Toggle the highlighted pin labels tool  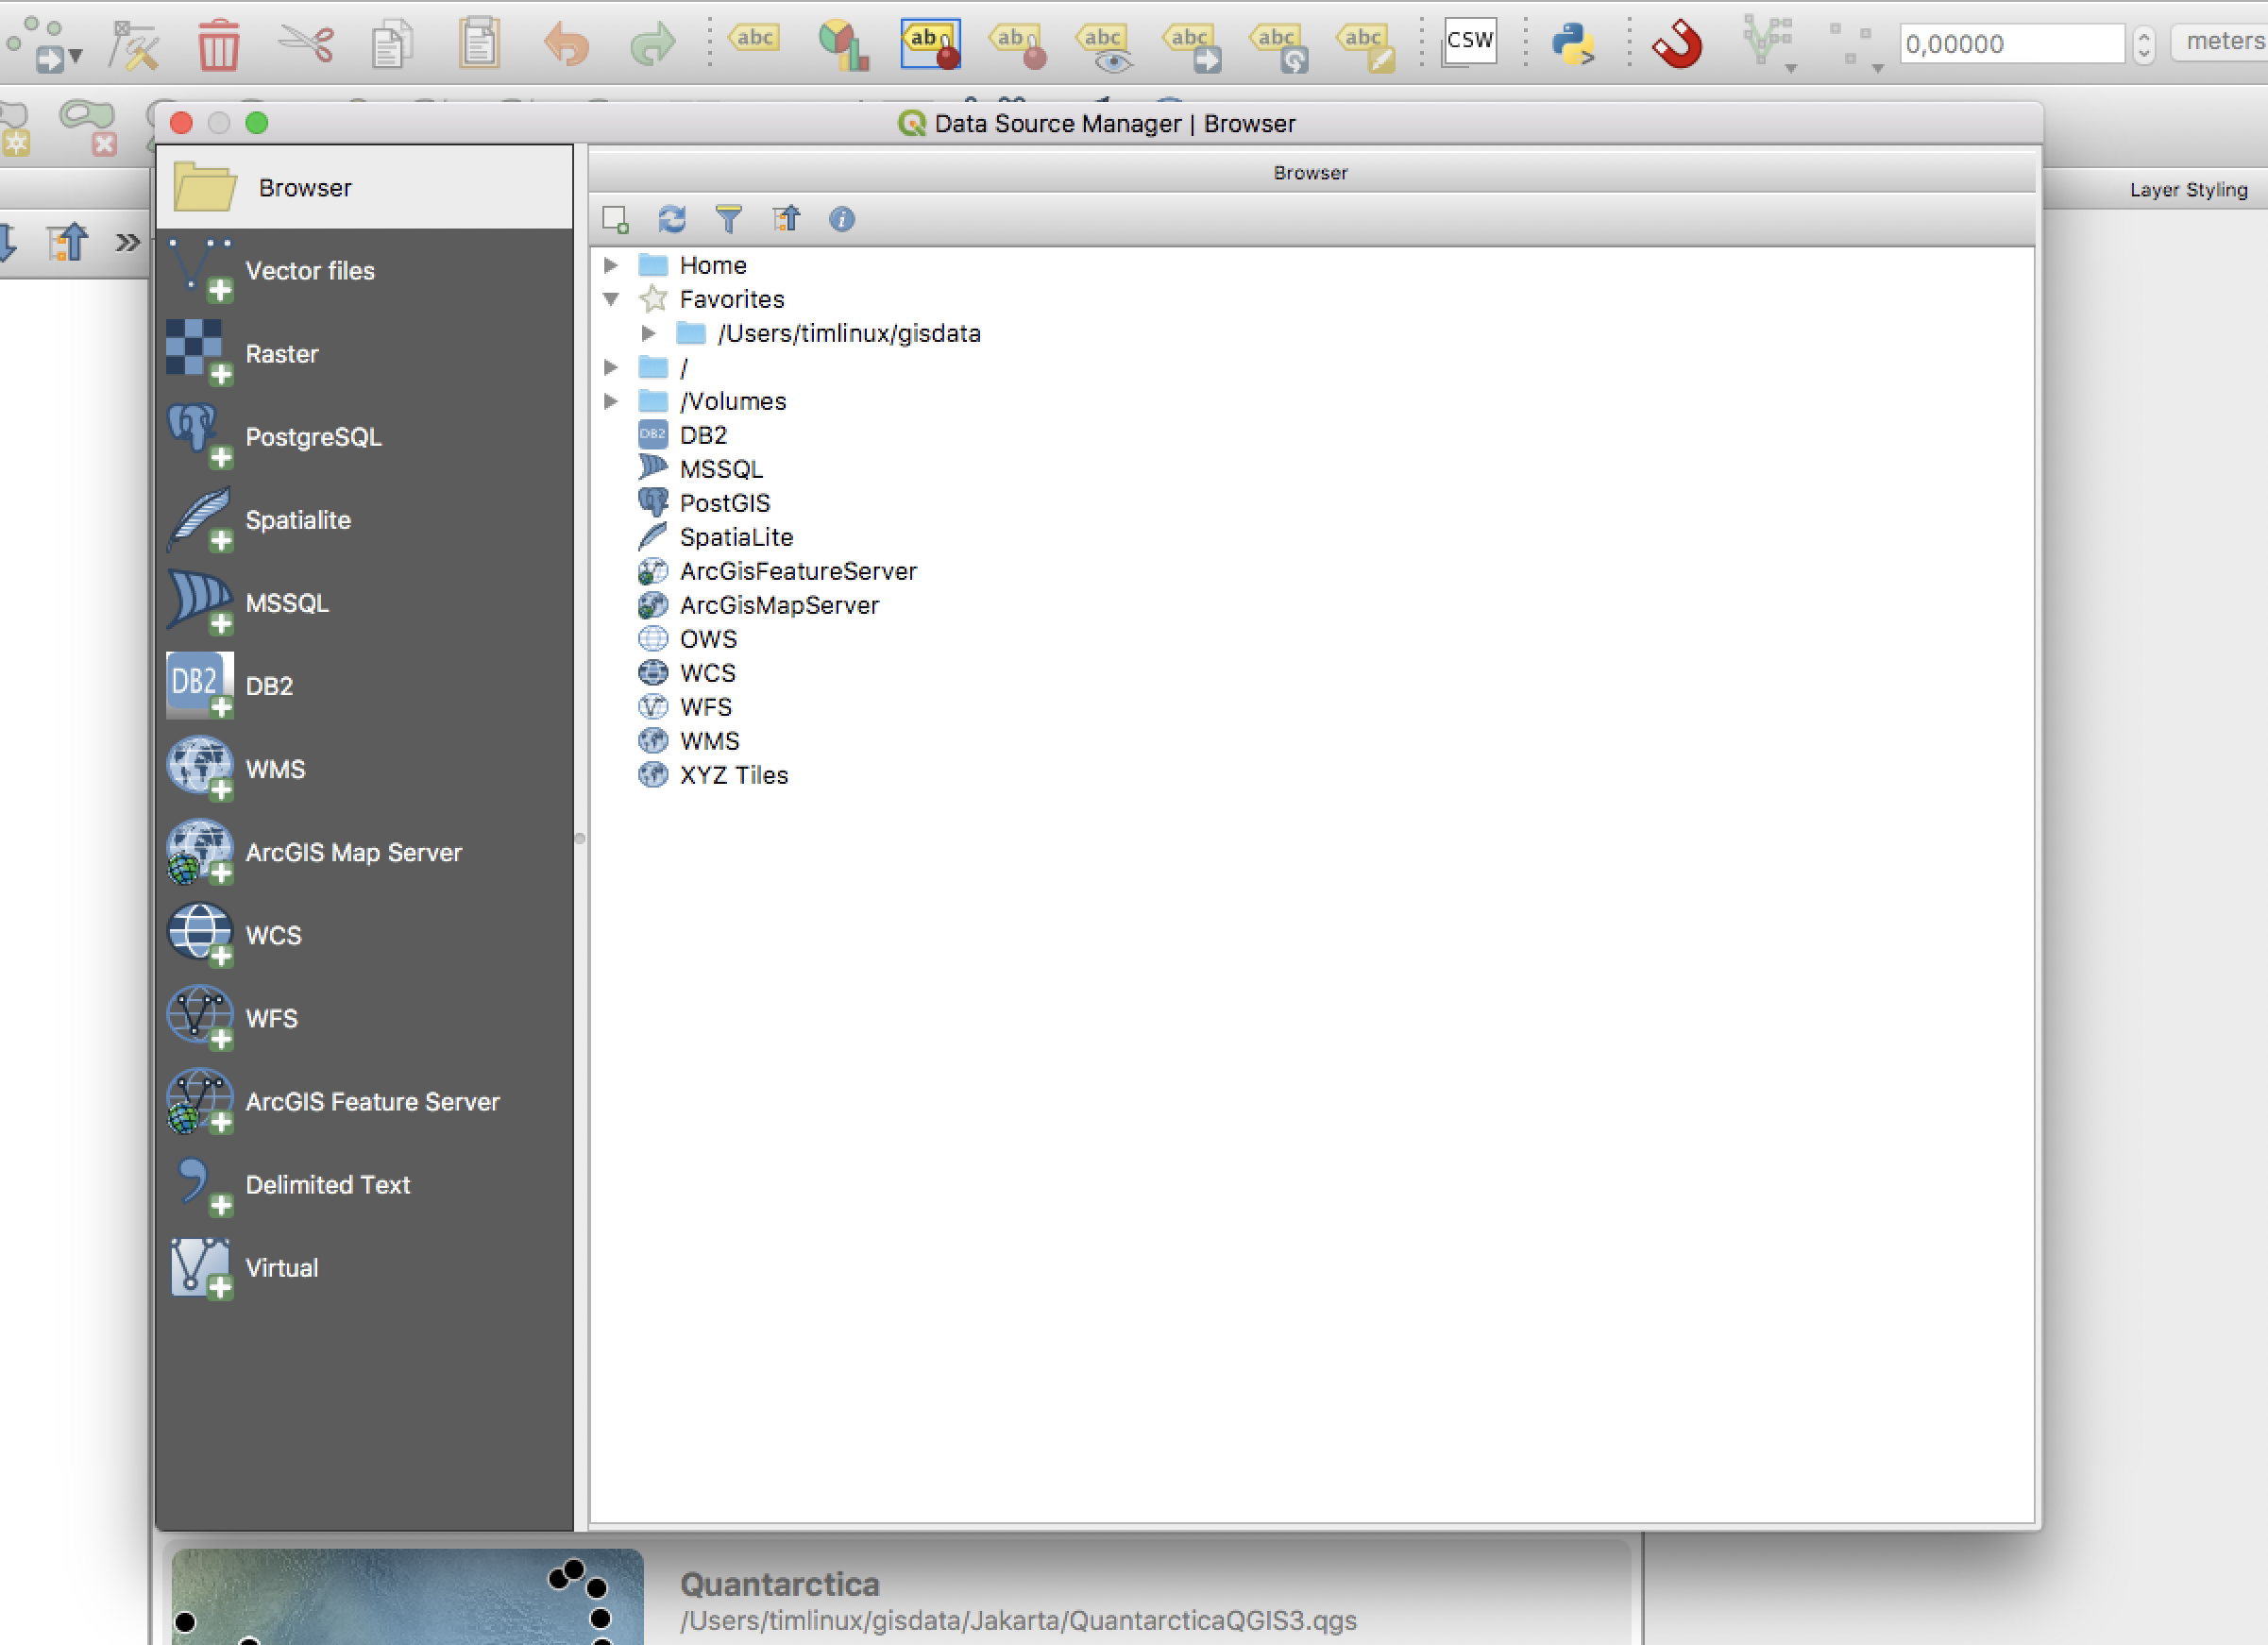coord(931,43)
